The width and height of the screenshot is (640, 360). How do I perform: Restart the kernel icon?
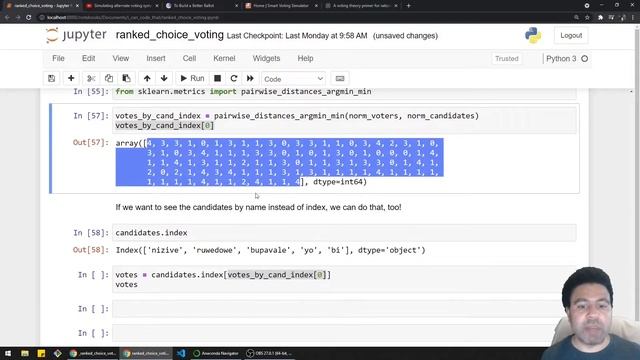pyautogui.click(x=234, y=78)
